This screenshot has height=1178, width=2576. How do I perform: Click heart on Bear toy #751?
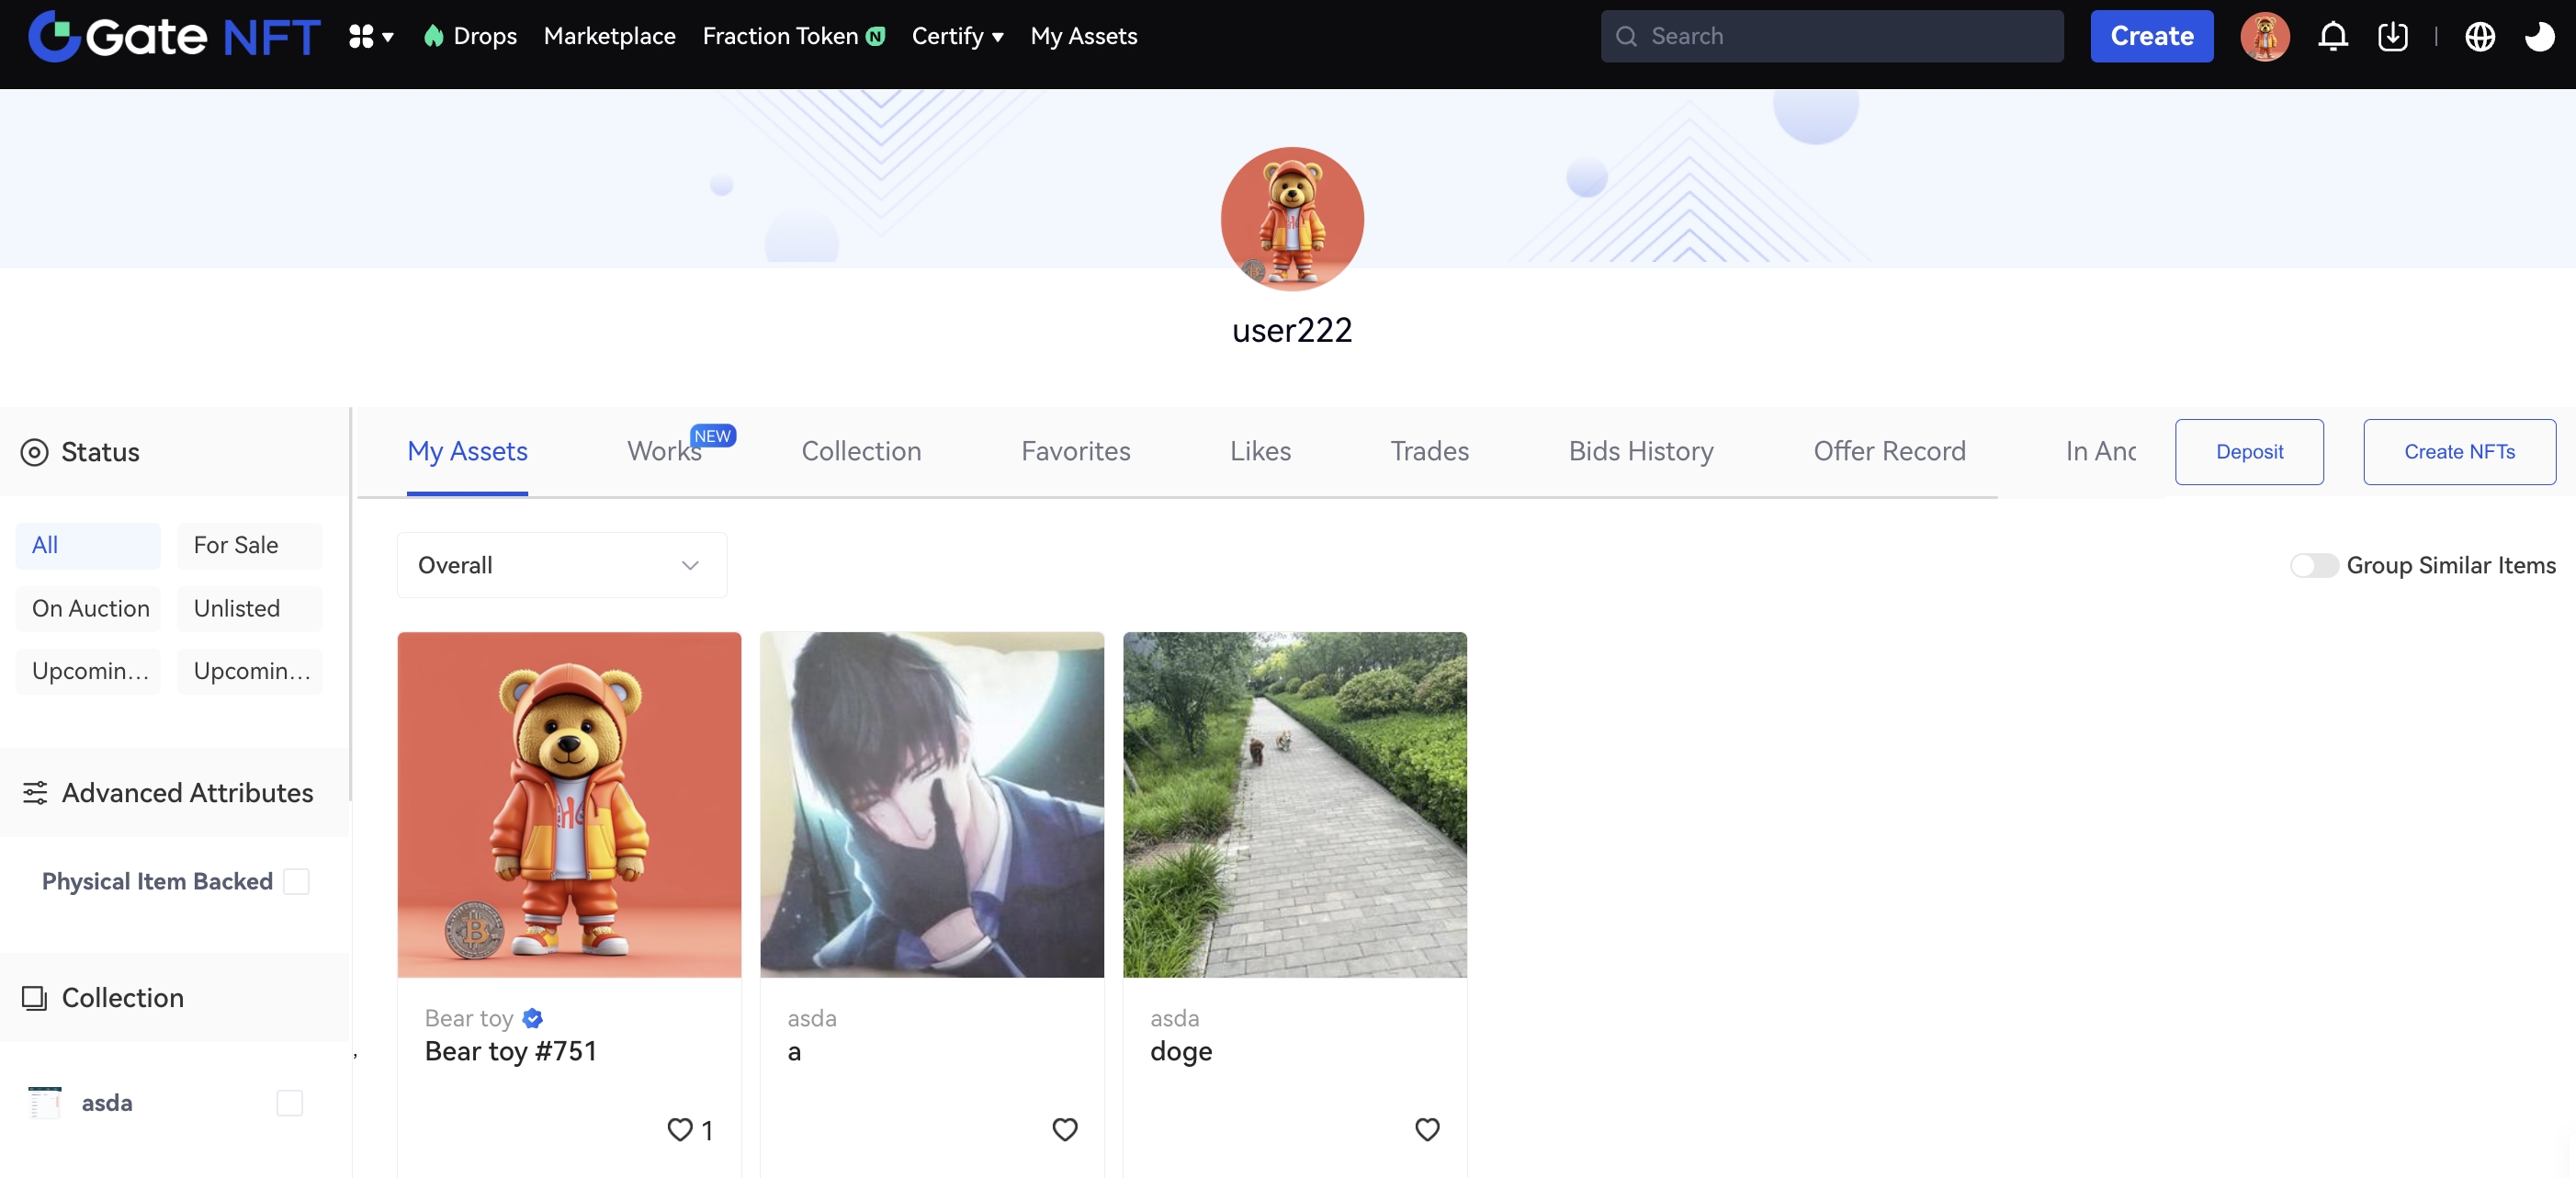click(x=680, y=1129)
